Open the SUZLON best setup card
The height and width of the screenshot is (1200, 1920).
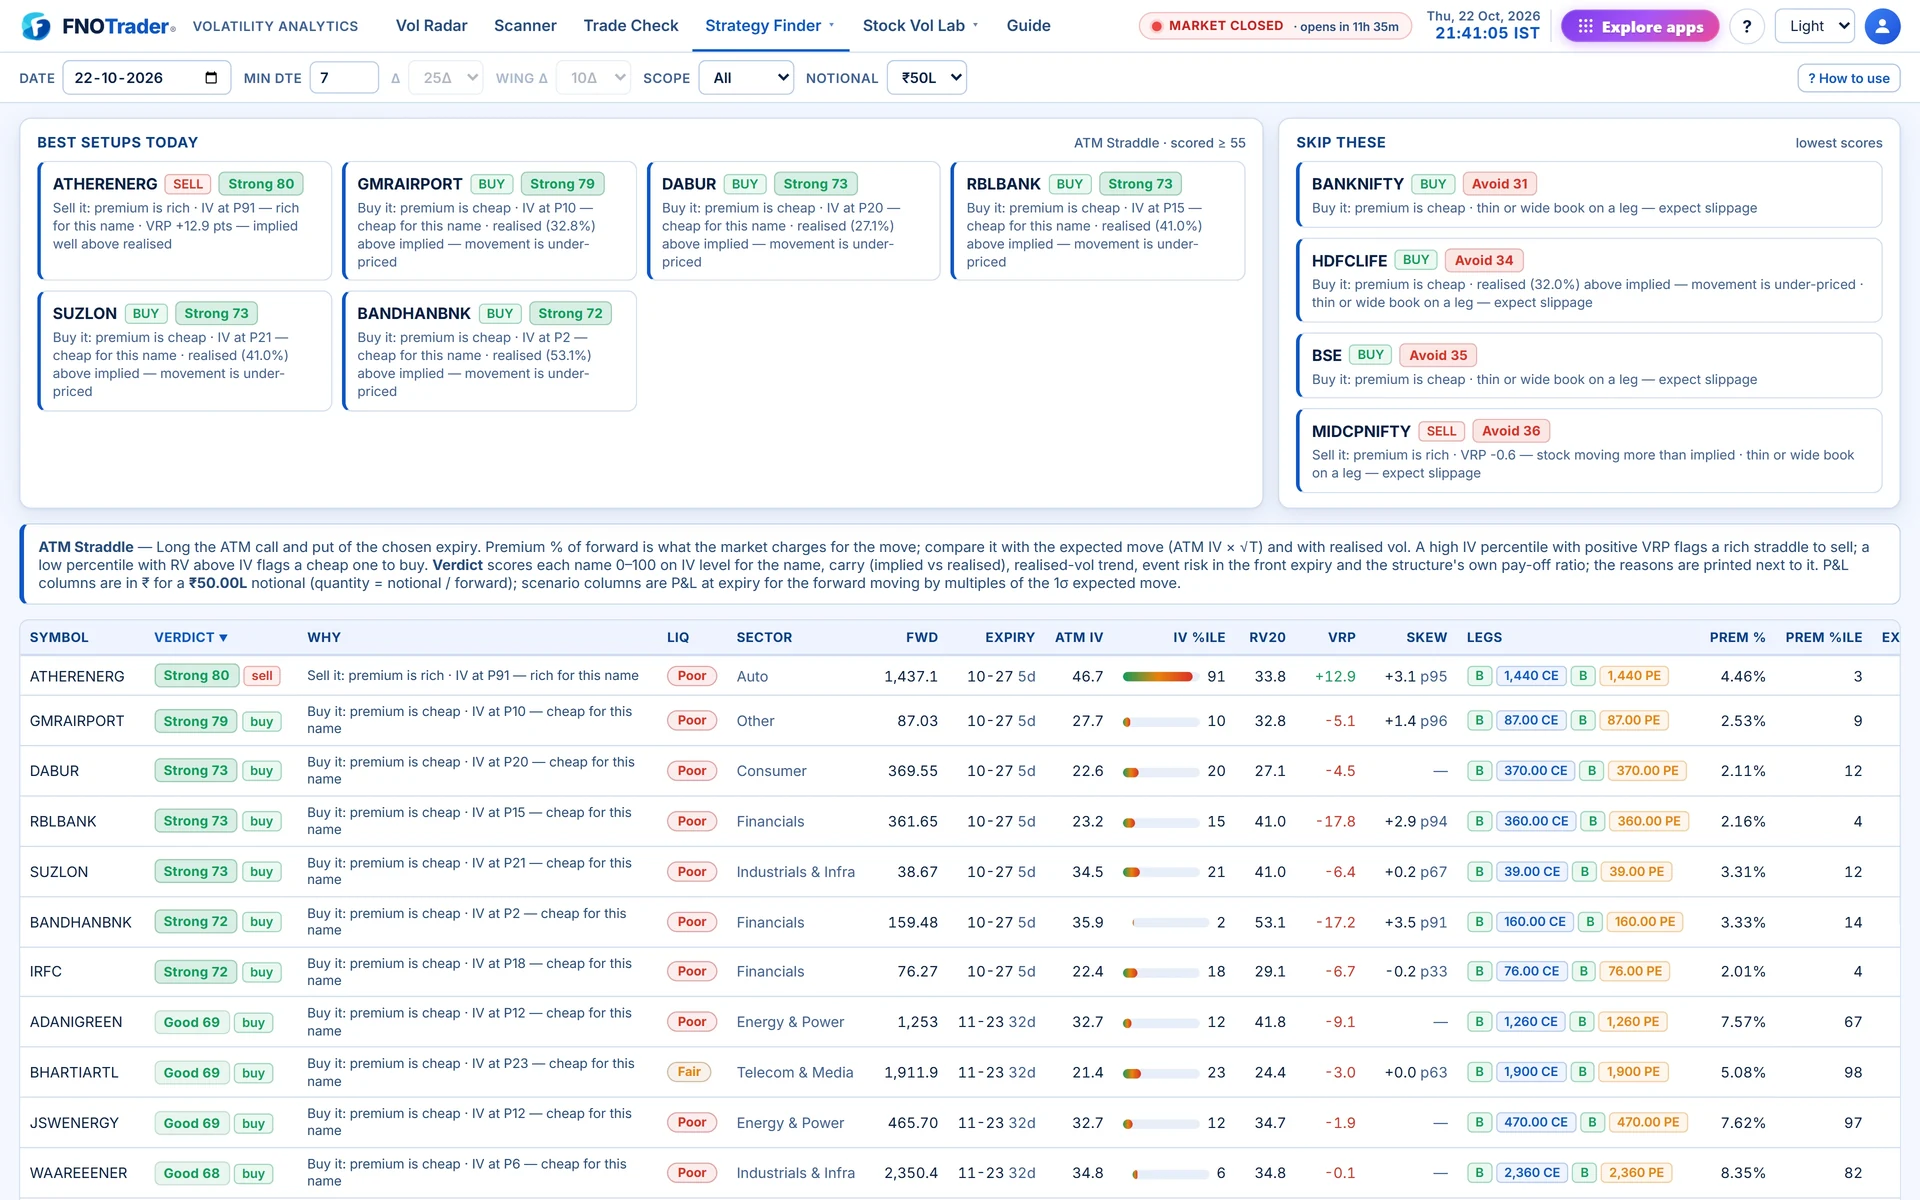[184, 351]
